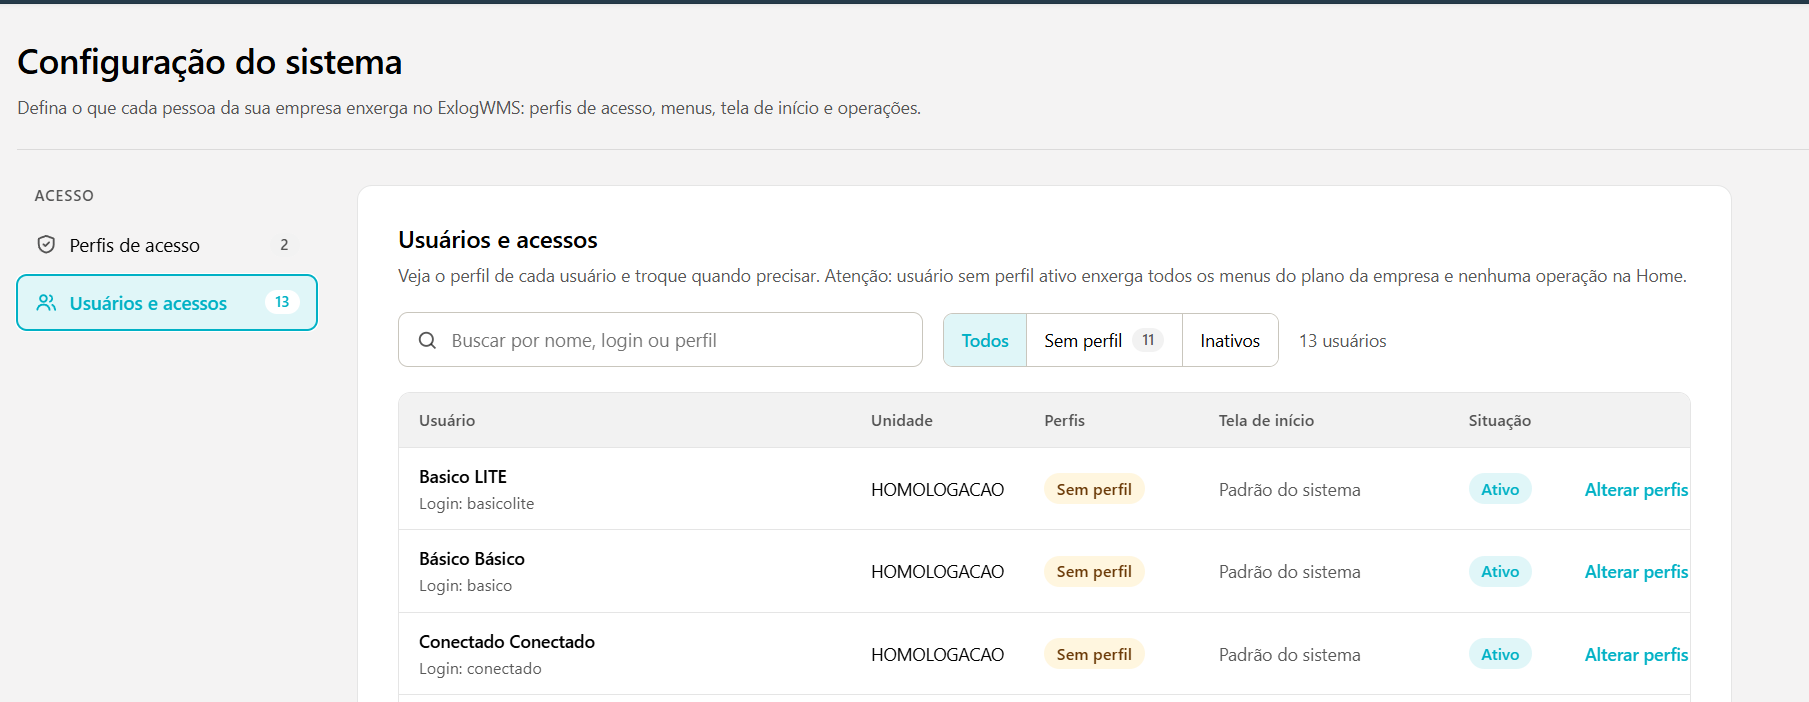Click the Perfis column header
Screen dimensions: 1809x702
click(x=1064, y=420)
